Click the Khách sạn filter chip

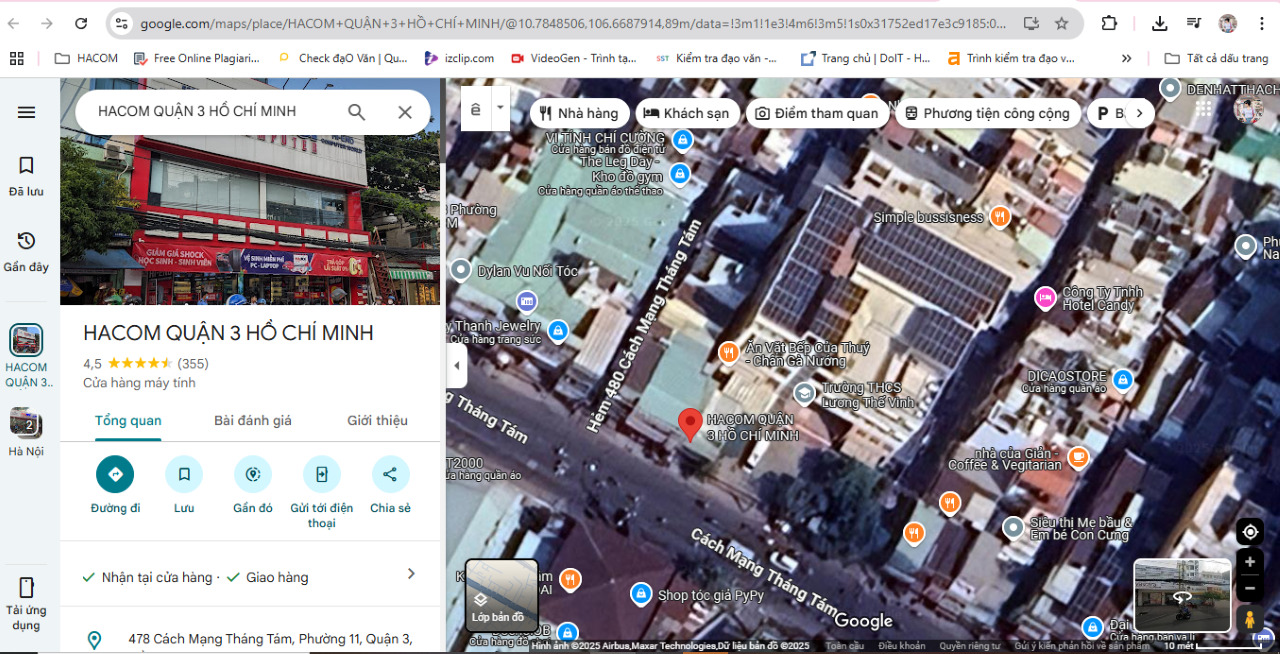[687, 113]
